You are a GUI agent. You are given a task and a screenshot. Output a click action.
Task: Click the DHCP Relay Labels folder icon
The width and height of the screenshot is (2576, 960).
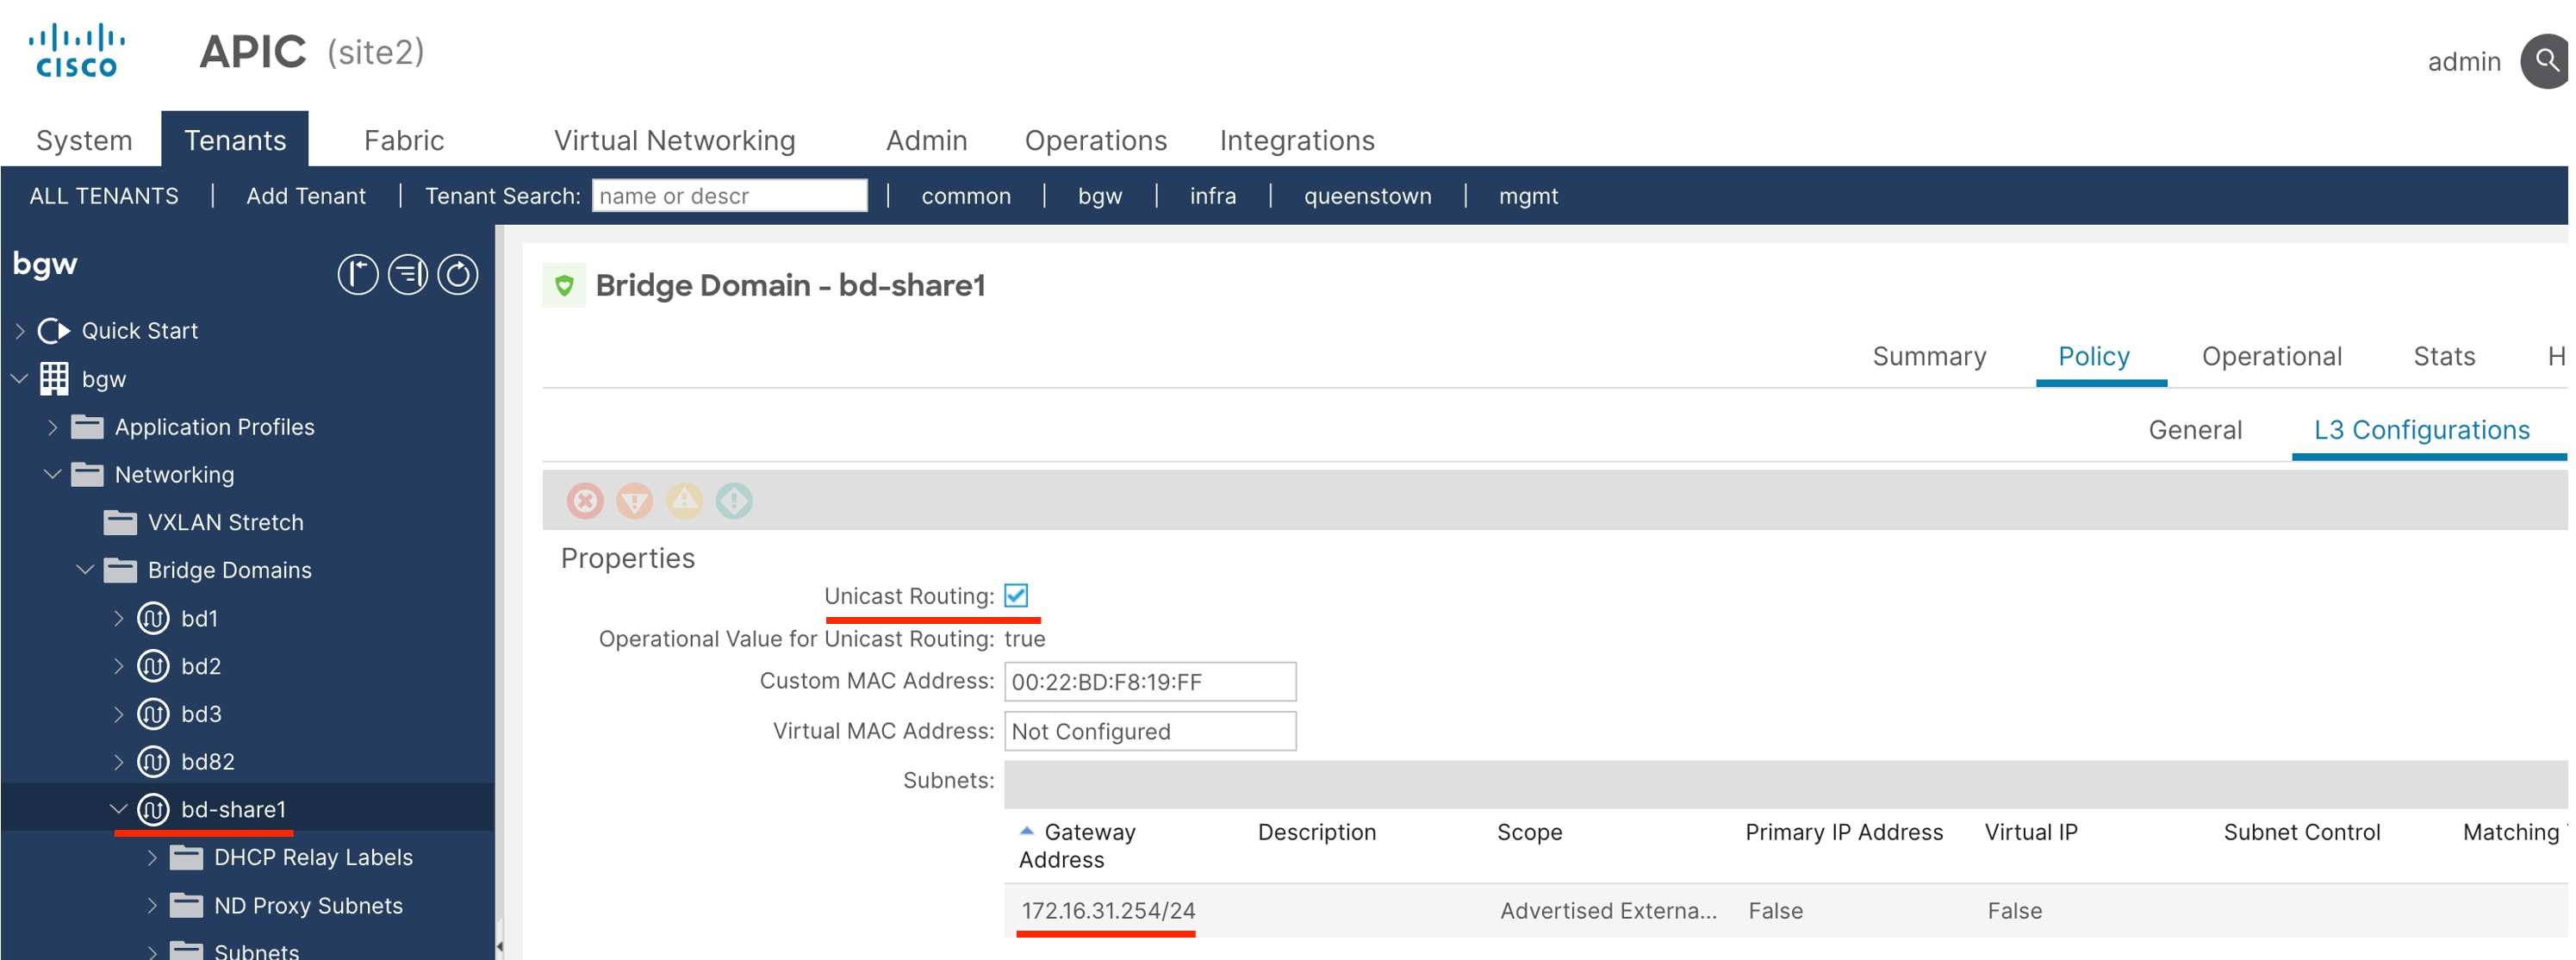186,858
